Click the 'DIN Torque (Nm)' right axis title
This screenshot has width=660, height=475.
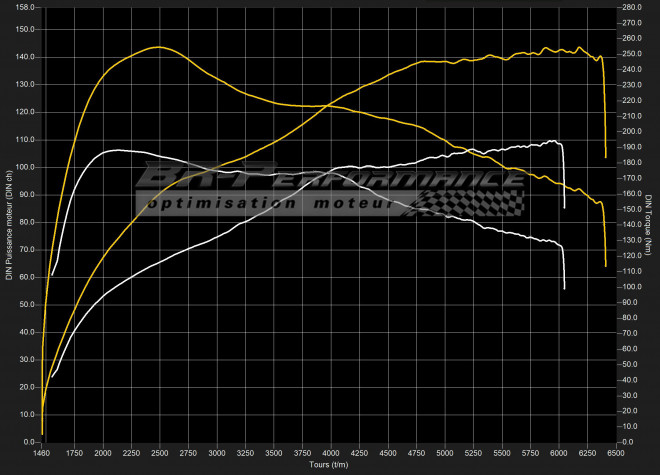click(649, 225)
